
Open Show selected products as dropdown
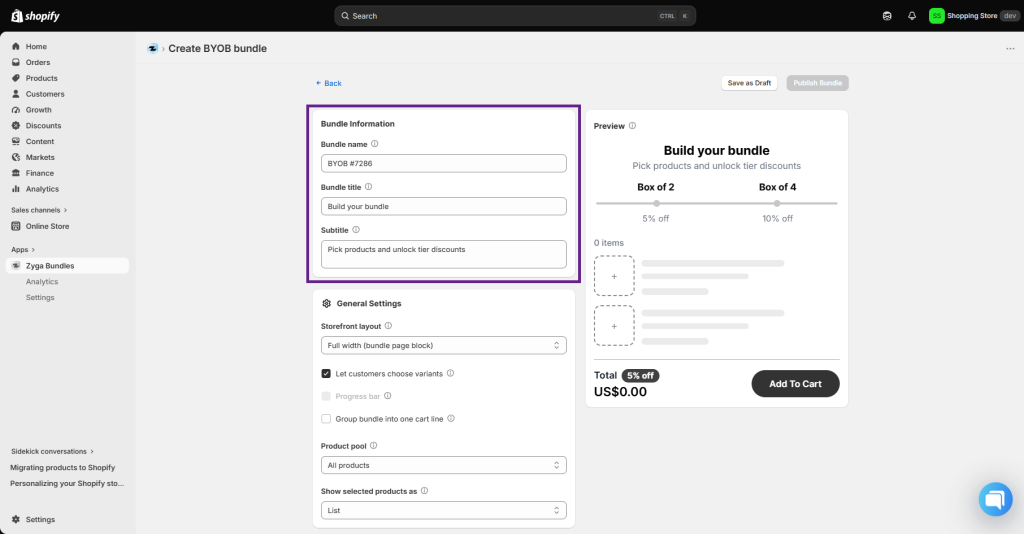coord(443,510)
